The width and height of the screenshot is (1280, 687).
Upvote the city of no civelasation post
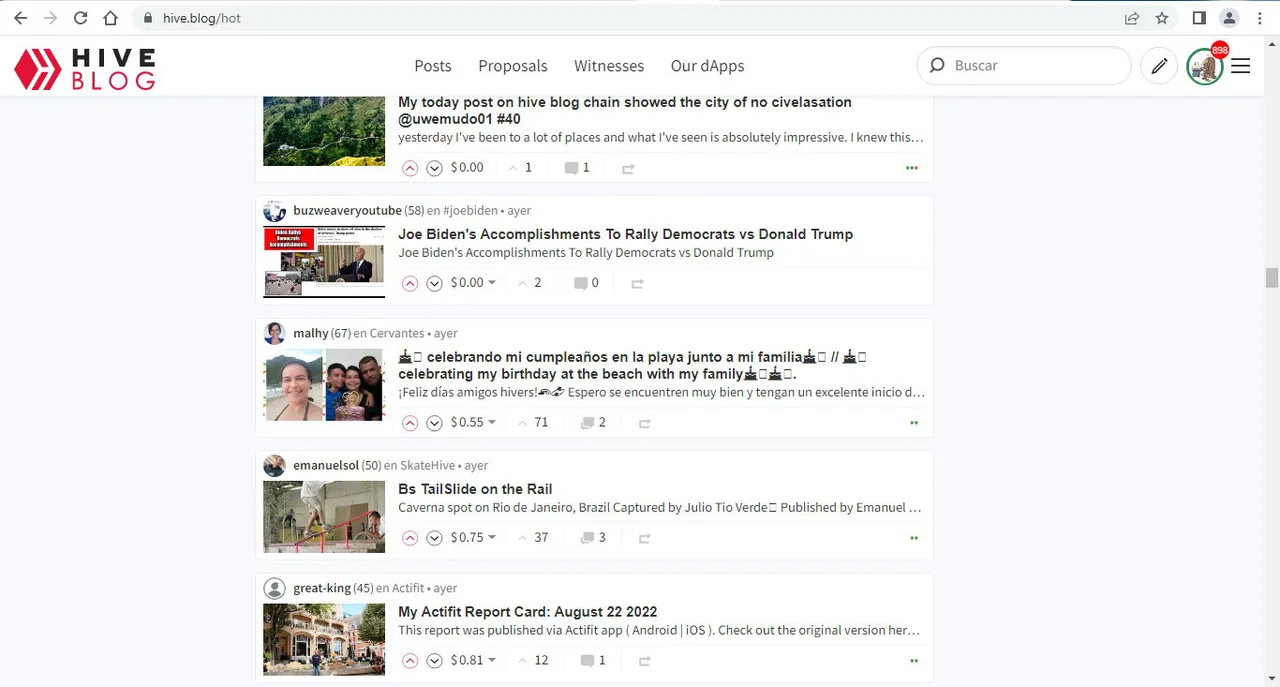[x=410, y=168]
